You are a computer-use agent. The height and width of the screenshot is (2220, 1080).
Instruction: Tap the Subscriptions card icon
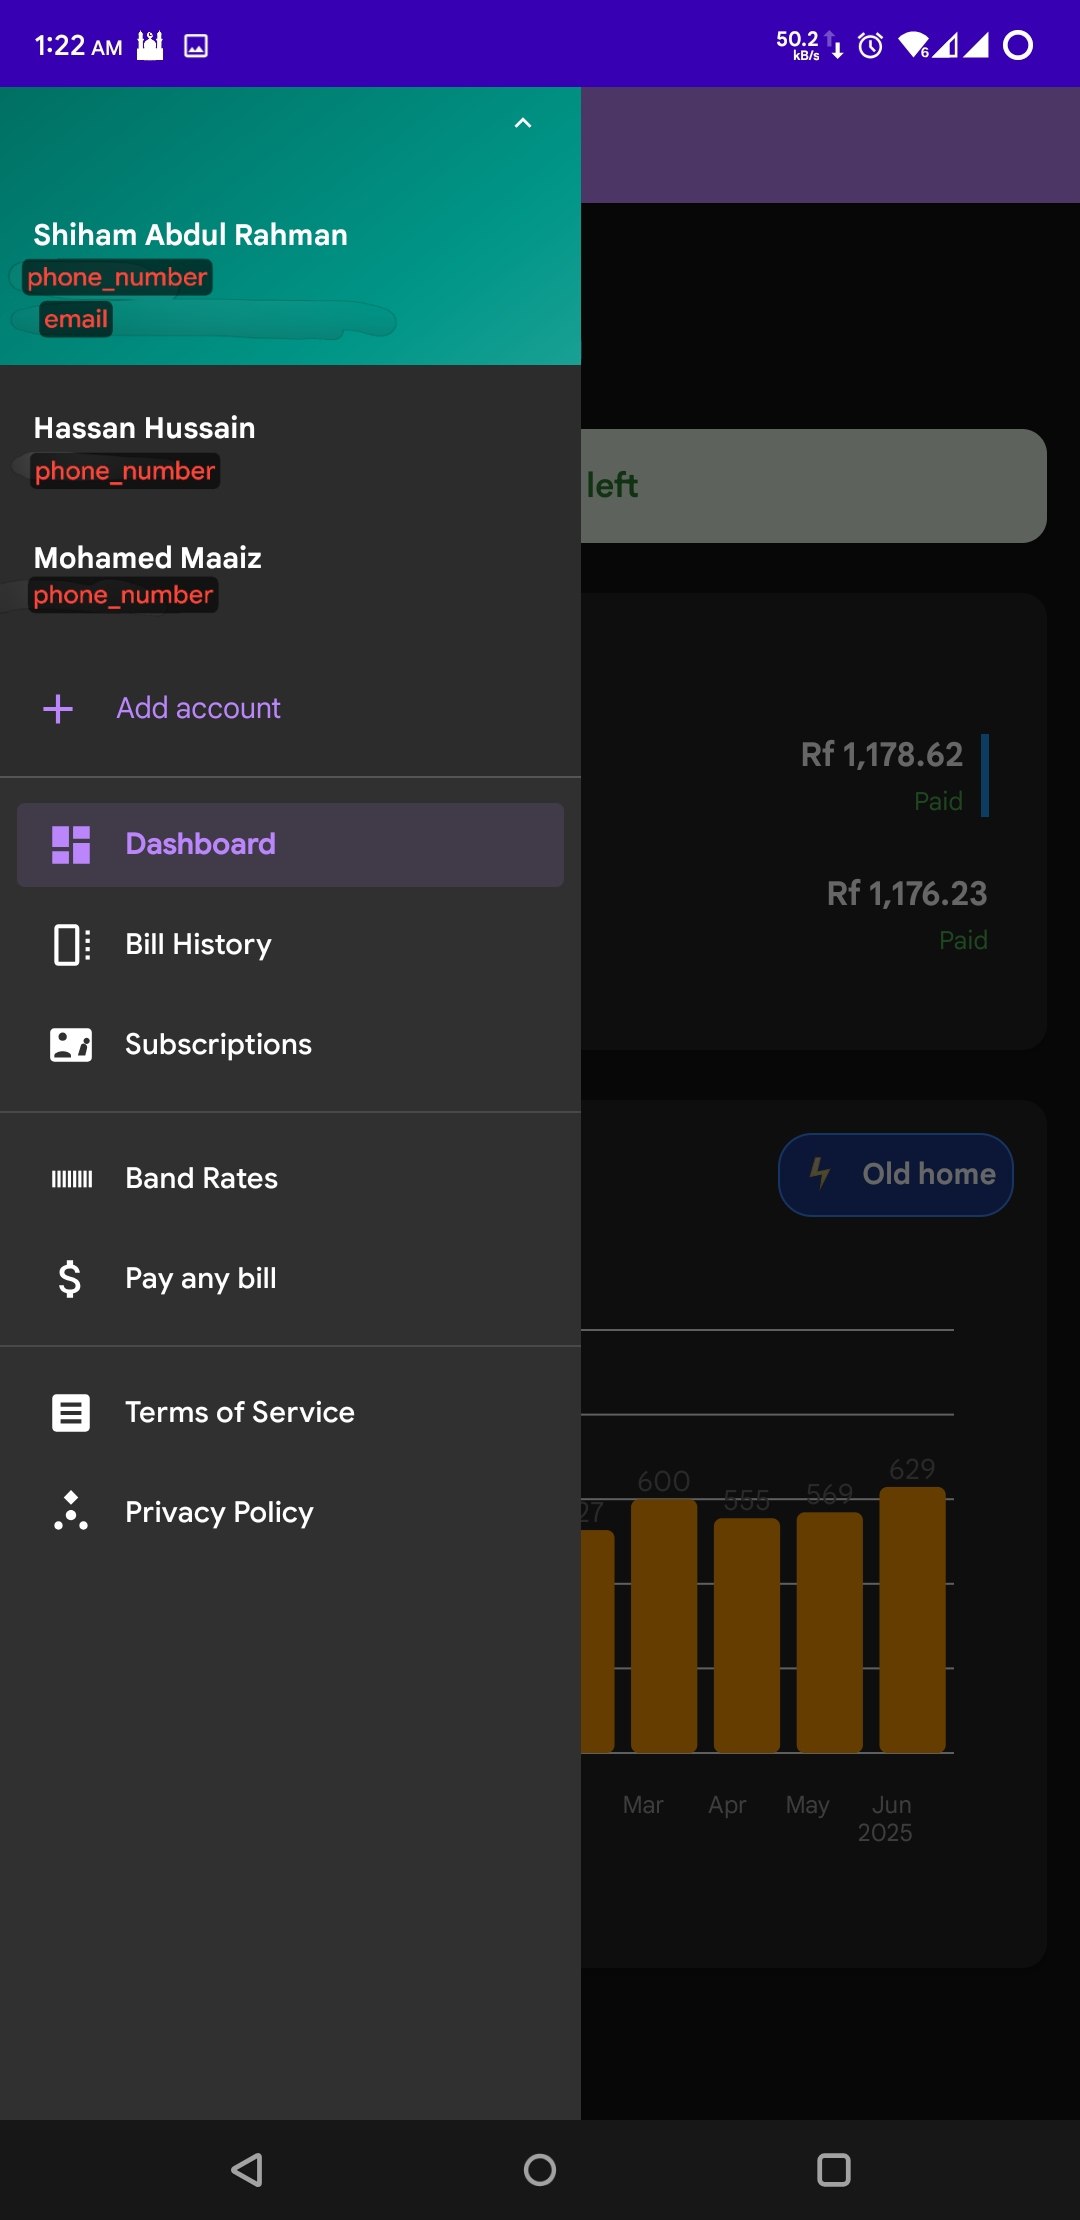[x=71, y=1045]
